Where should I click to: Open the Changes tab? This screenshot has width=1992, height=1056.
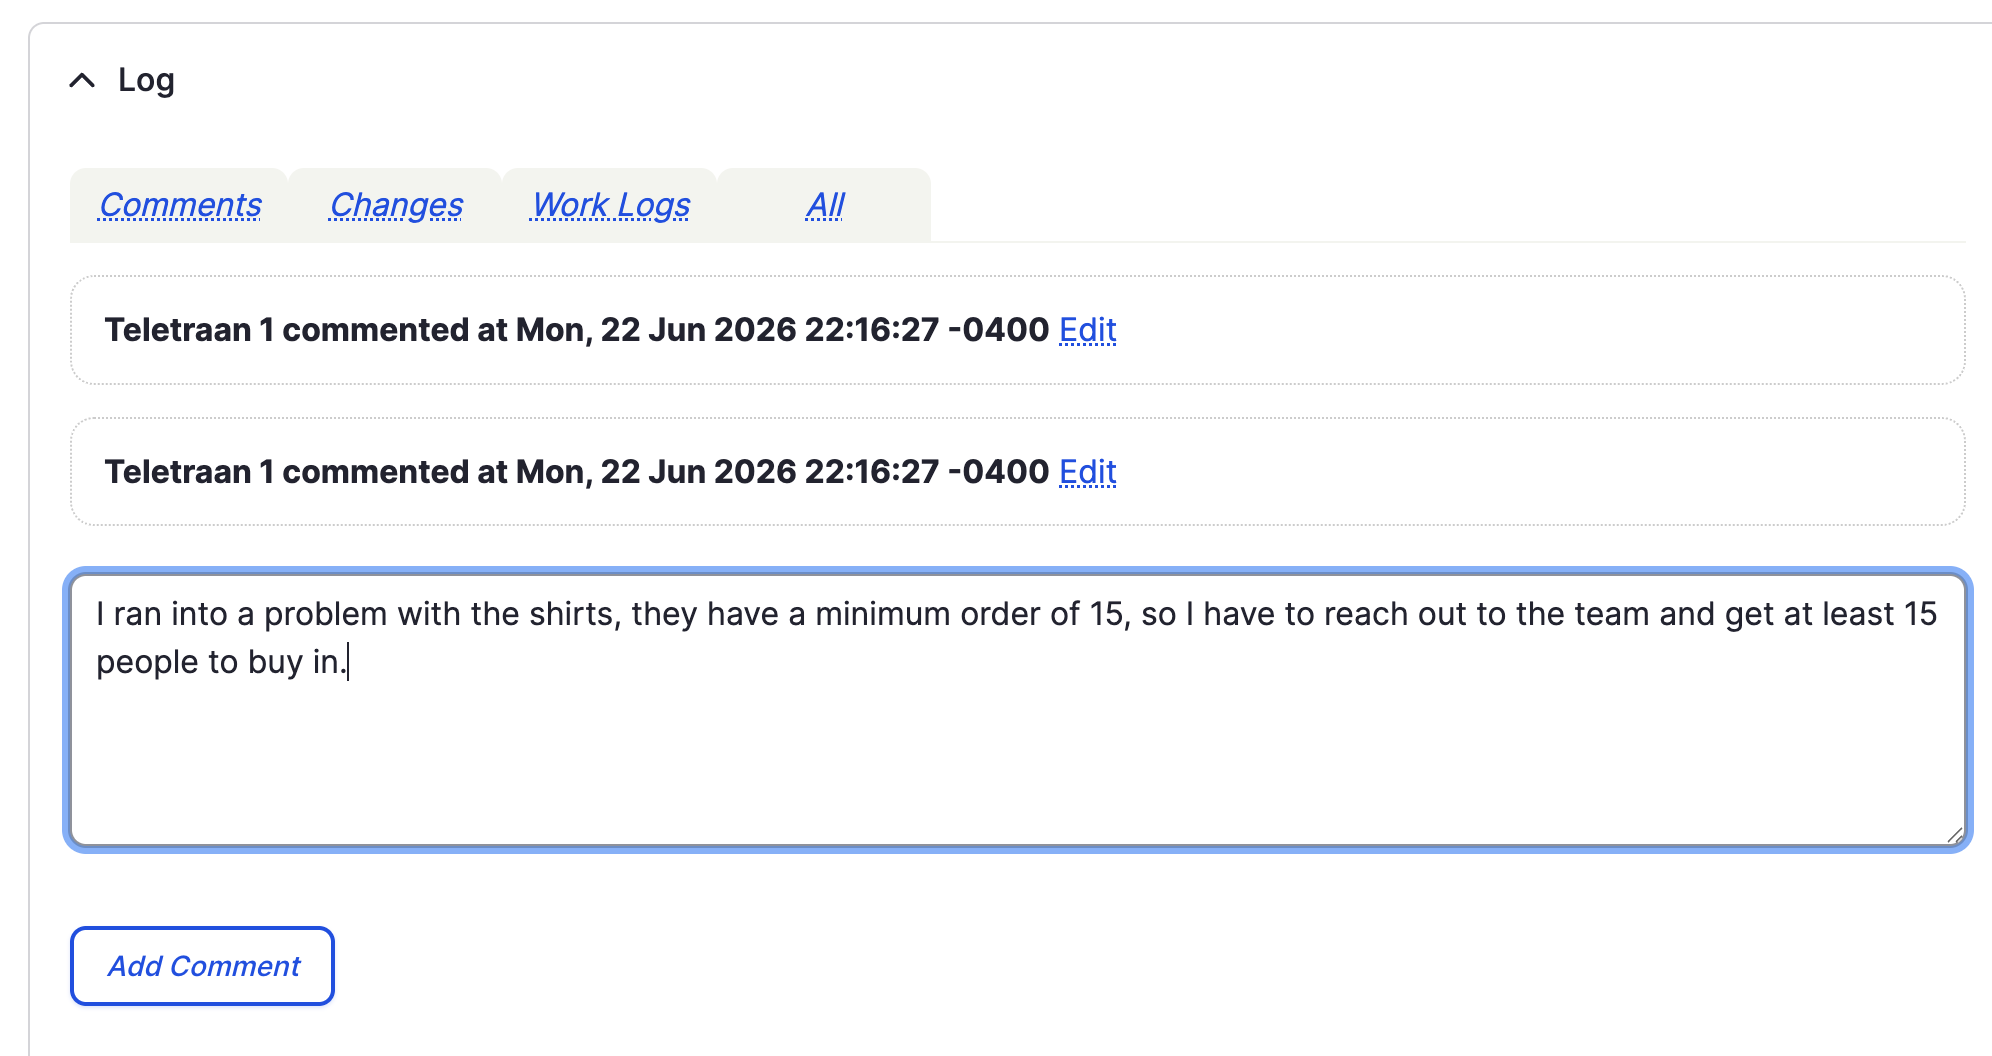pyautogui.click(x=396, y=205)
